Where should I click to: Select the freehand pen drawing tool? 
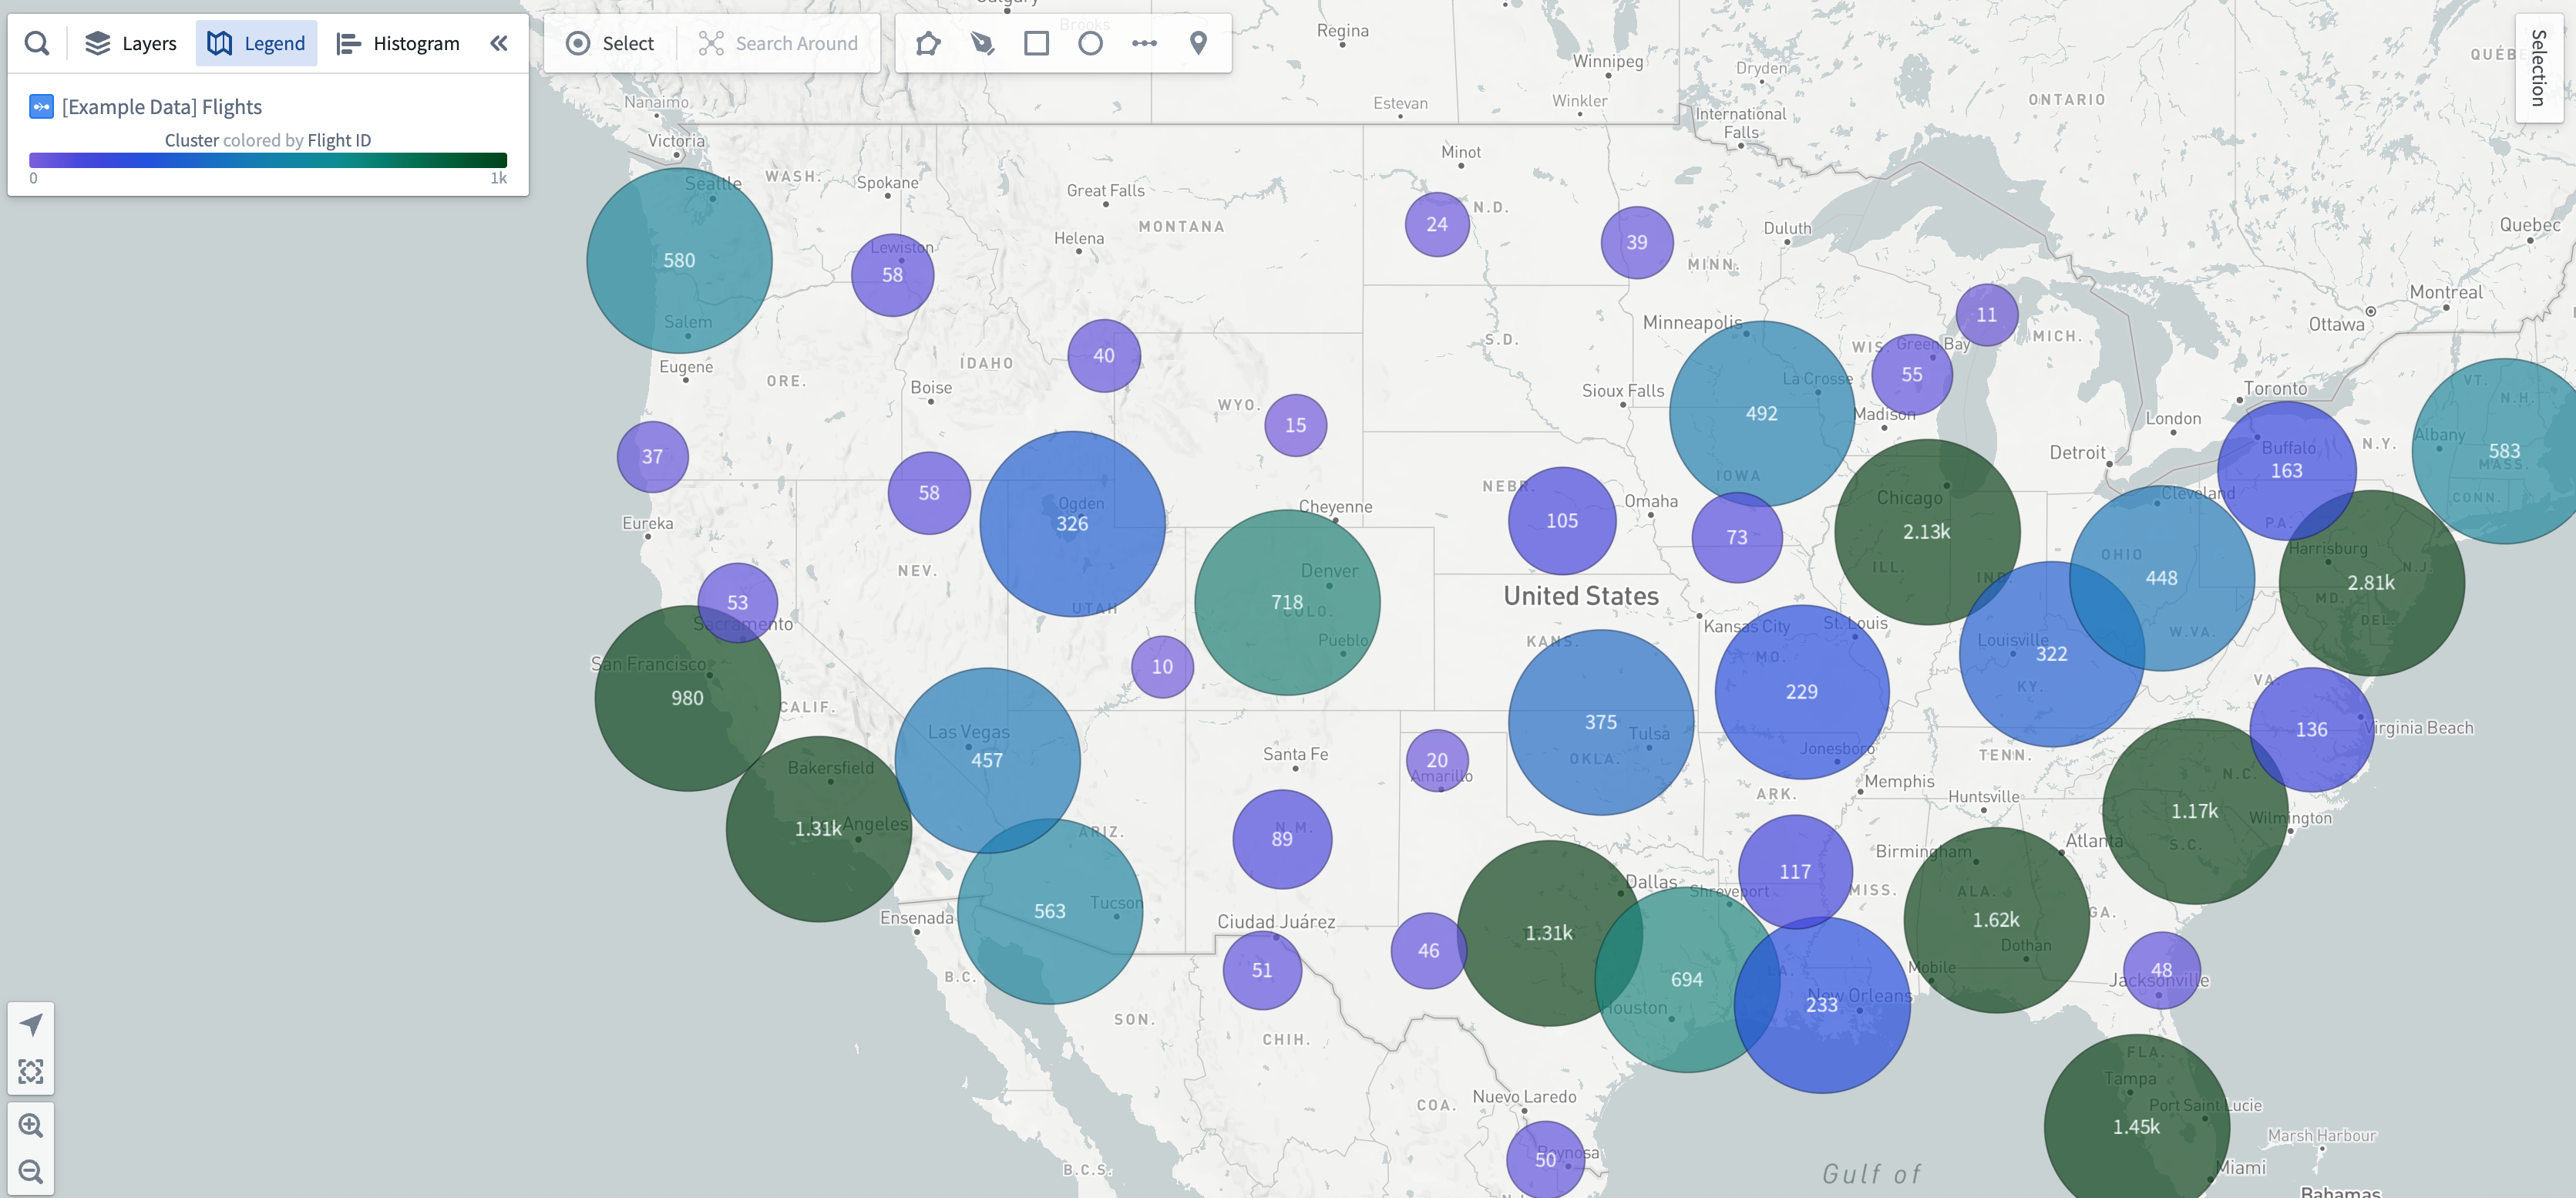tap(982, 43)
